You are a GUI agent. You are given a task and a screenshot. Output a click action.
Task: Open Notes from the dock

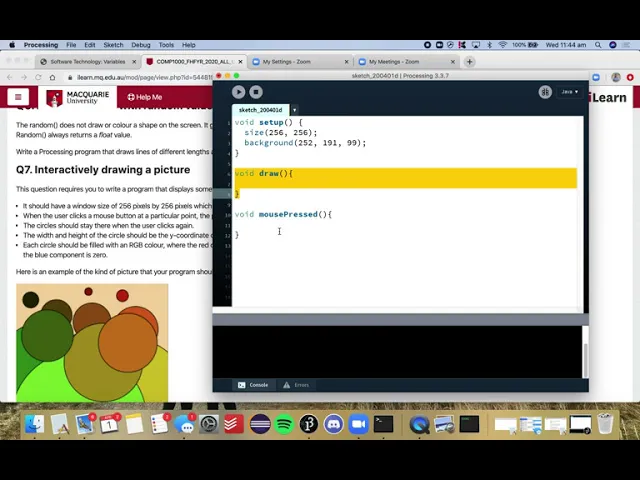[x=134, y=424]
